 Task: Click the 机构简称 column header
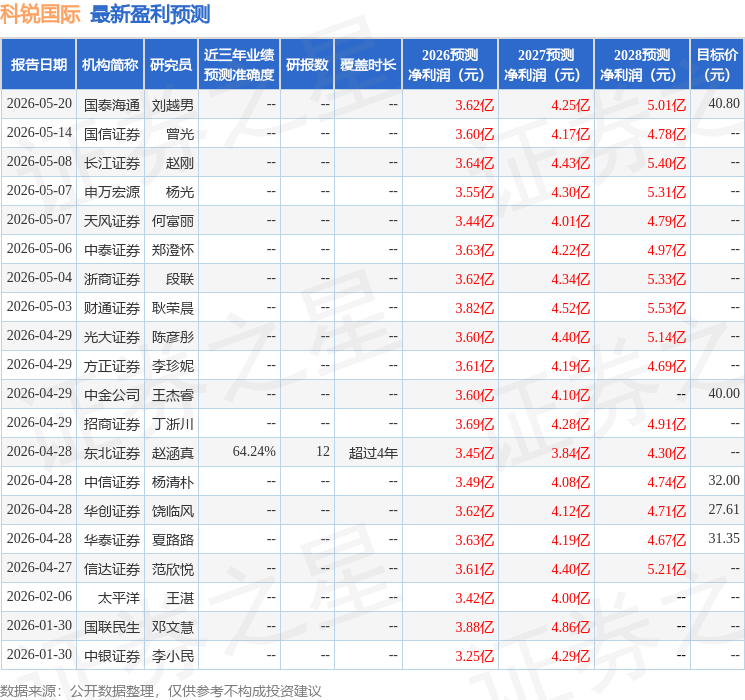point(110,65)
